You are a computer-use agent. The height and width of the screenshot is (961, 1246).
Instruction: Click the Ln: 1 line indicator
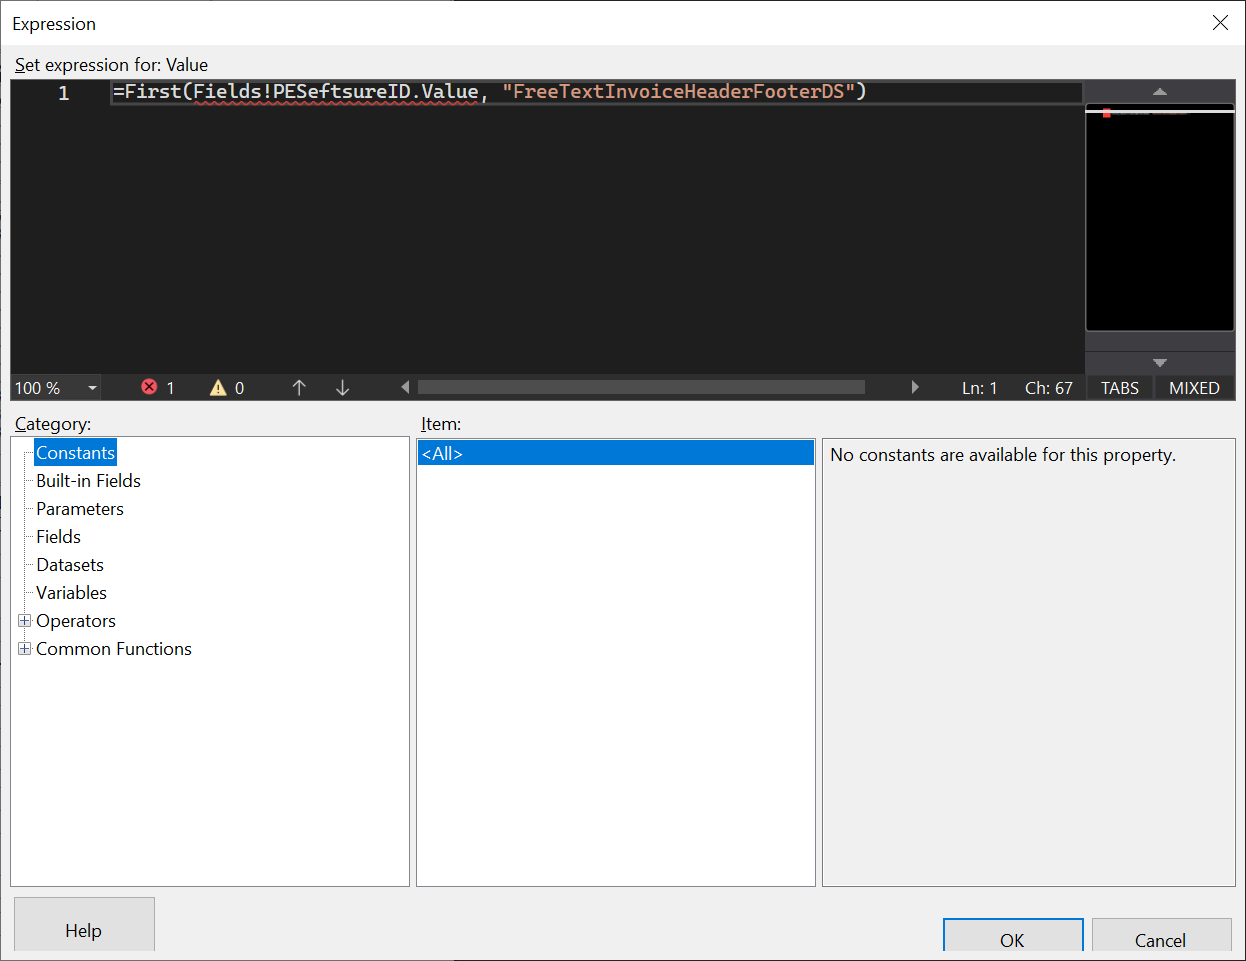(x=980, y=388)
